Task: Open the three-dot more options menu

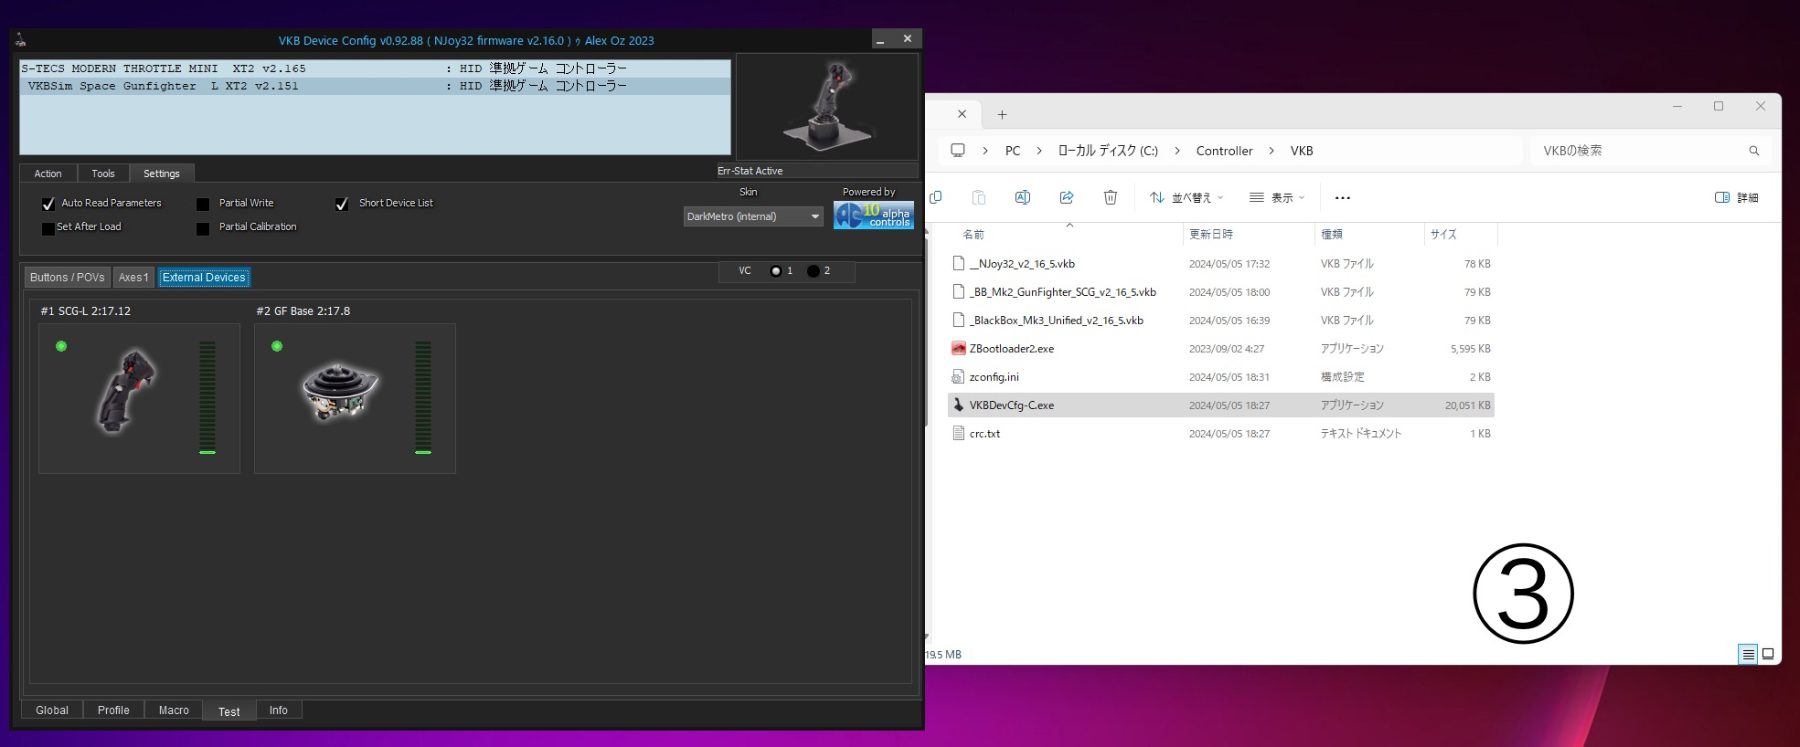Action: click(x=1343, y=198)
